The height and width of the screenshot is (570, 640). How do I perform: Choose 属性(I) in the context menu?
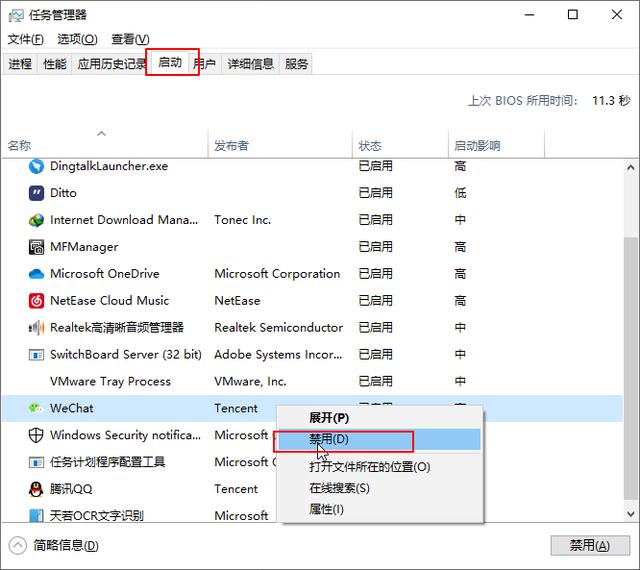coord(380,509)
